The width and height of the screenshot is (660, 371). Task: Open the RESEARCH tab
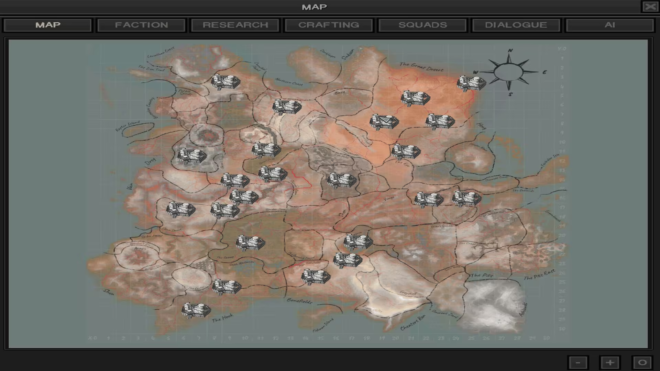[235, 25]
